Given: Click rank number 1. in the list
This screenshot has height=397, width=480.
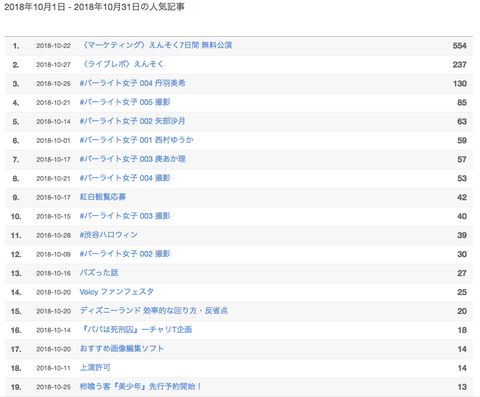Looking at the screenshot, I should click(x=16, y=46).
